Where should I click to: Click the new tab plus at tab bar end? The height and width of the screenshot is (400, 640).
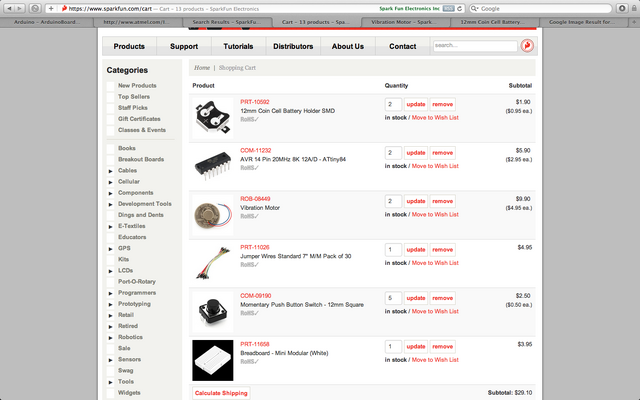click(634, 22)
